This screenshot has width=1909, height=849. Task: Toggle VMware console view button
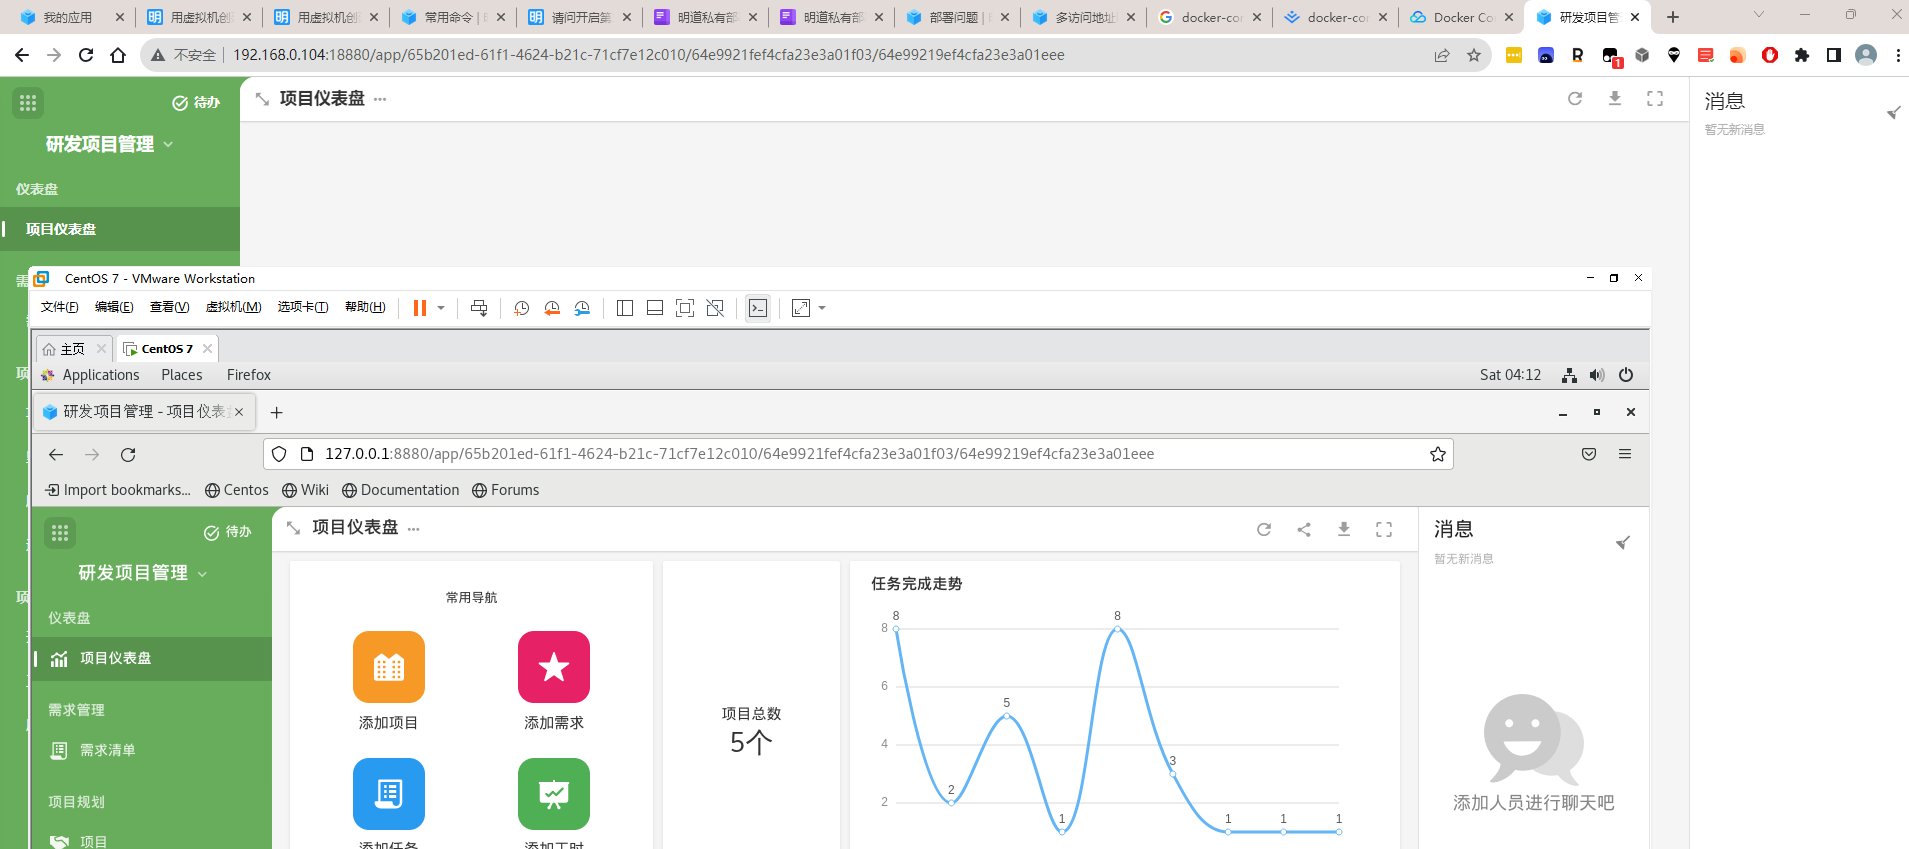click(758, 308)
